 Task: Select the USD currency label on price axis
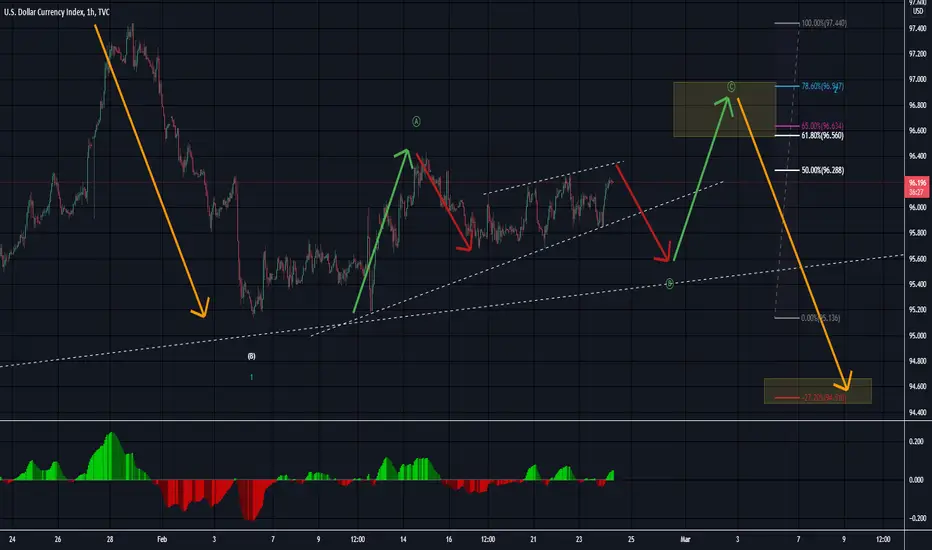coord(918,11)
